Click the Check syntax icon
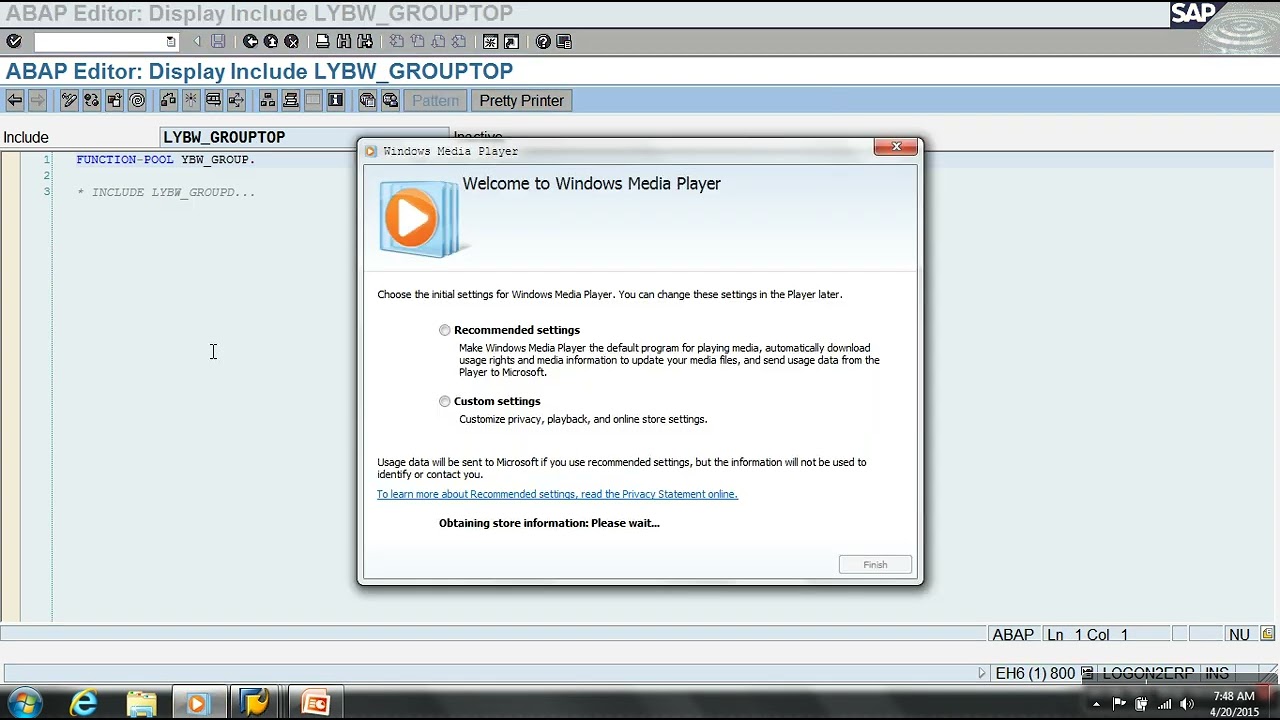The width and height of the screenshot is (1280, 720). pyautogui.click(x=168, y=100)
